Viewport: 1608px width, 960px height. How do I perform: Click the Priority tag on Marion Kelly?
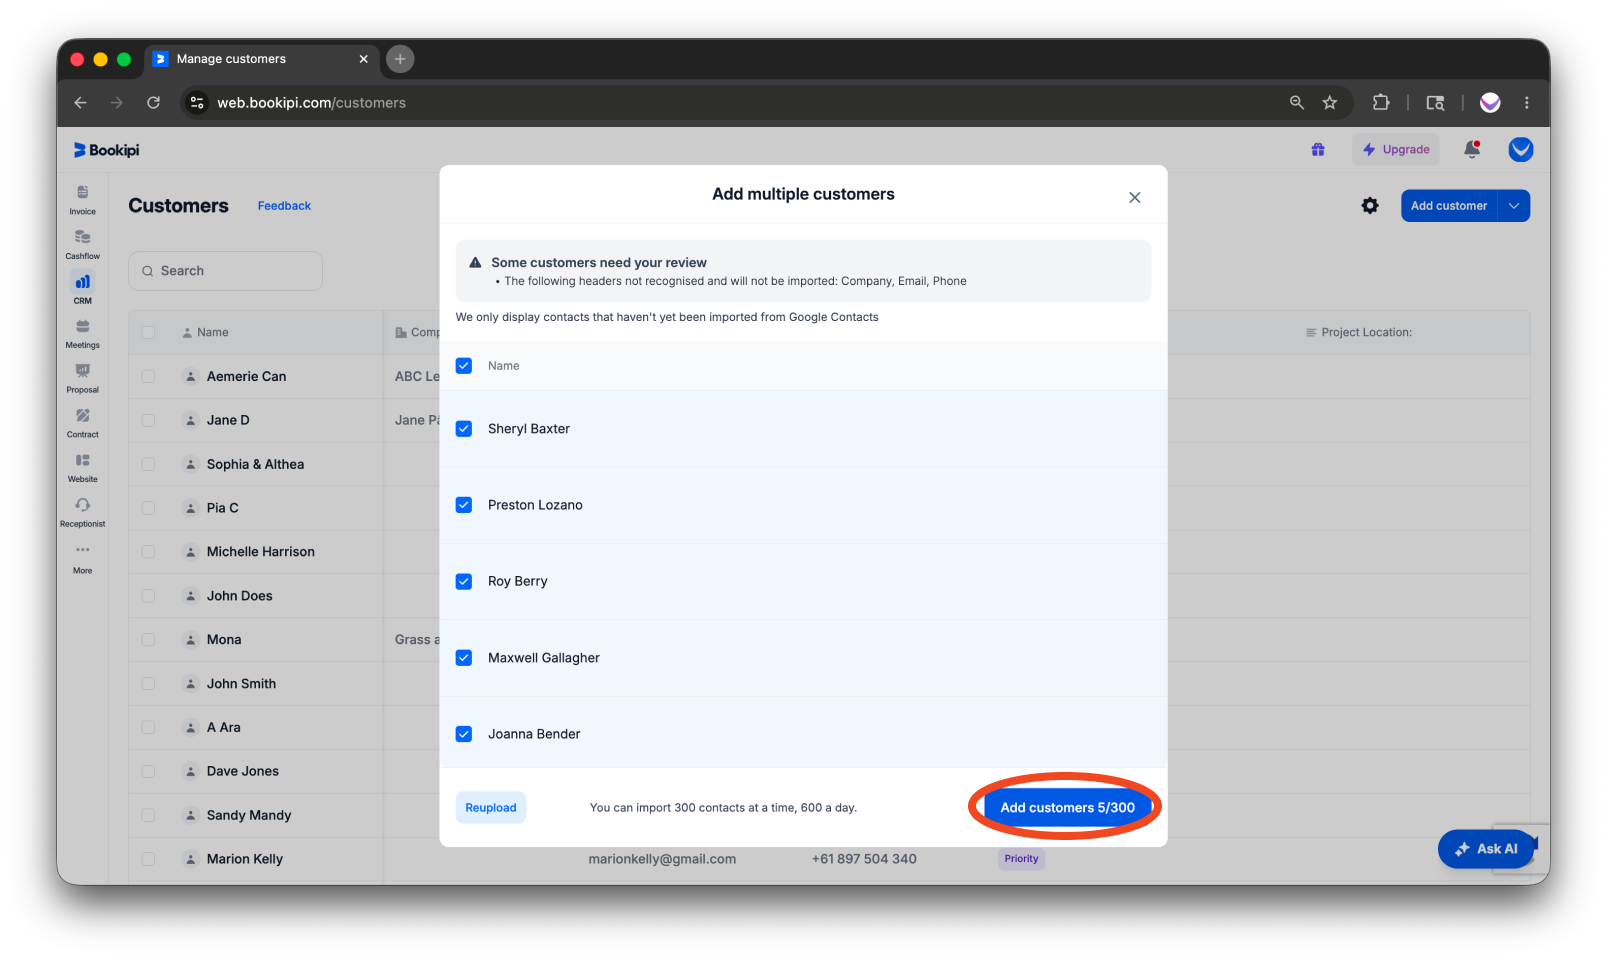tap(1021, 859)
